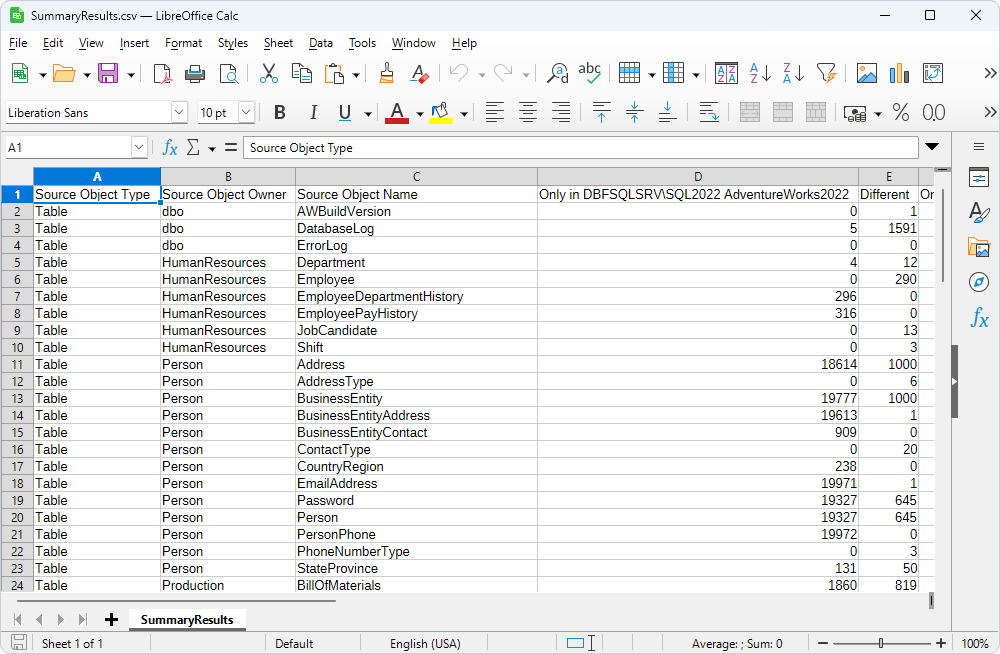
Task: Redo the last undone action
Action: [x=503, y=73]
